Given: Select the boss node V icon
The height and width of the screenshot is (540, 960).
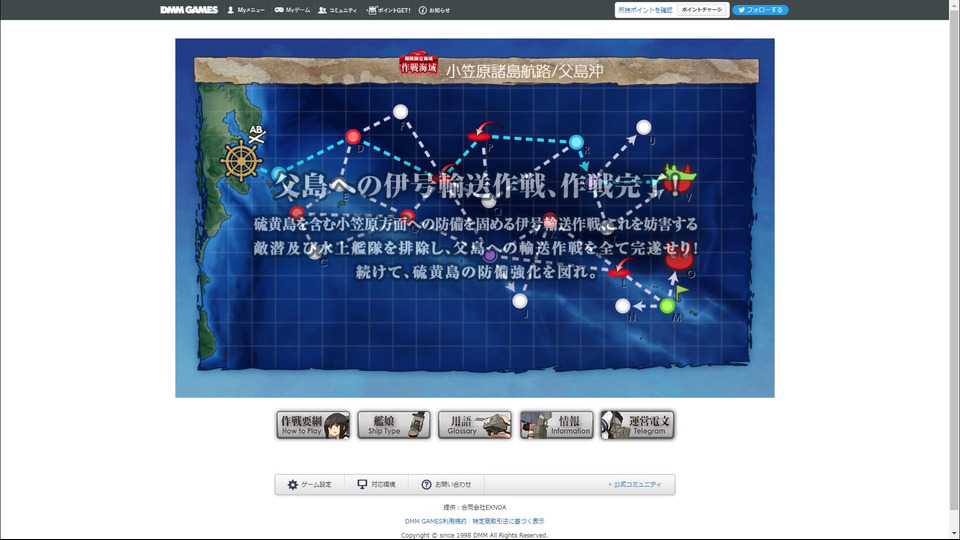Looking at the screenshot, I should pyautogui.click(x=679, y=177).
